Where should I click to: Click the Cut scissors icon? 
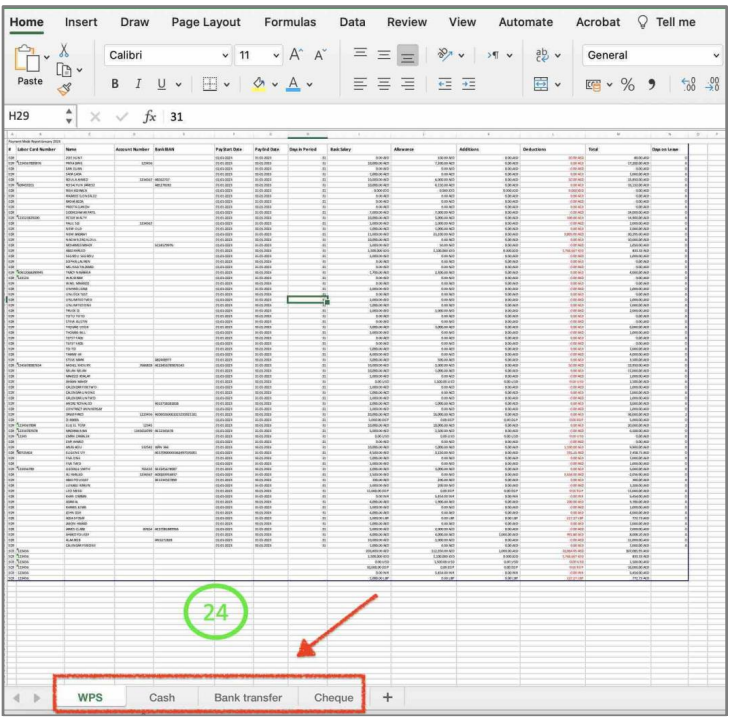(64, 49)
